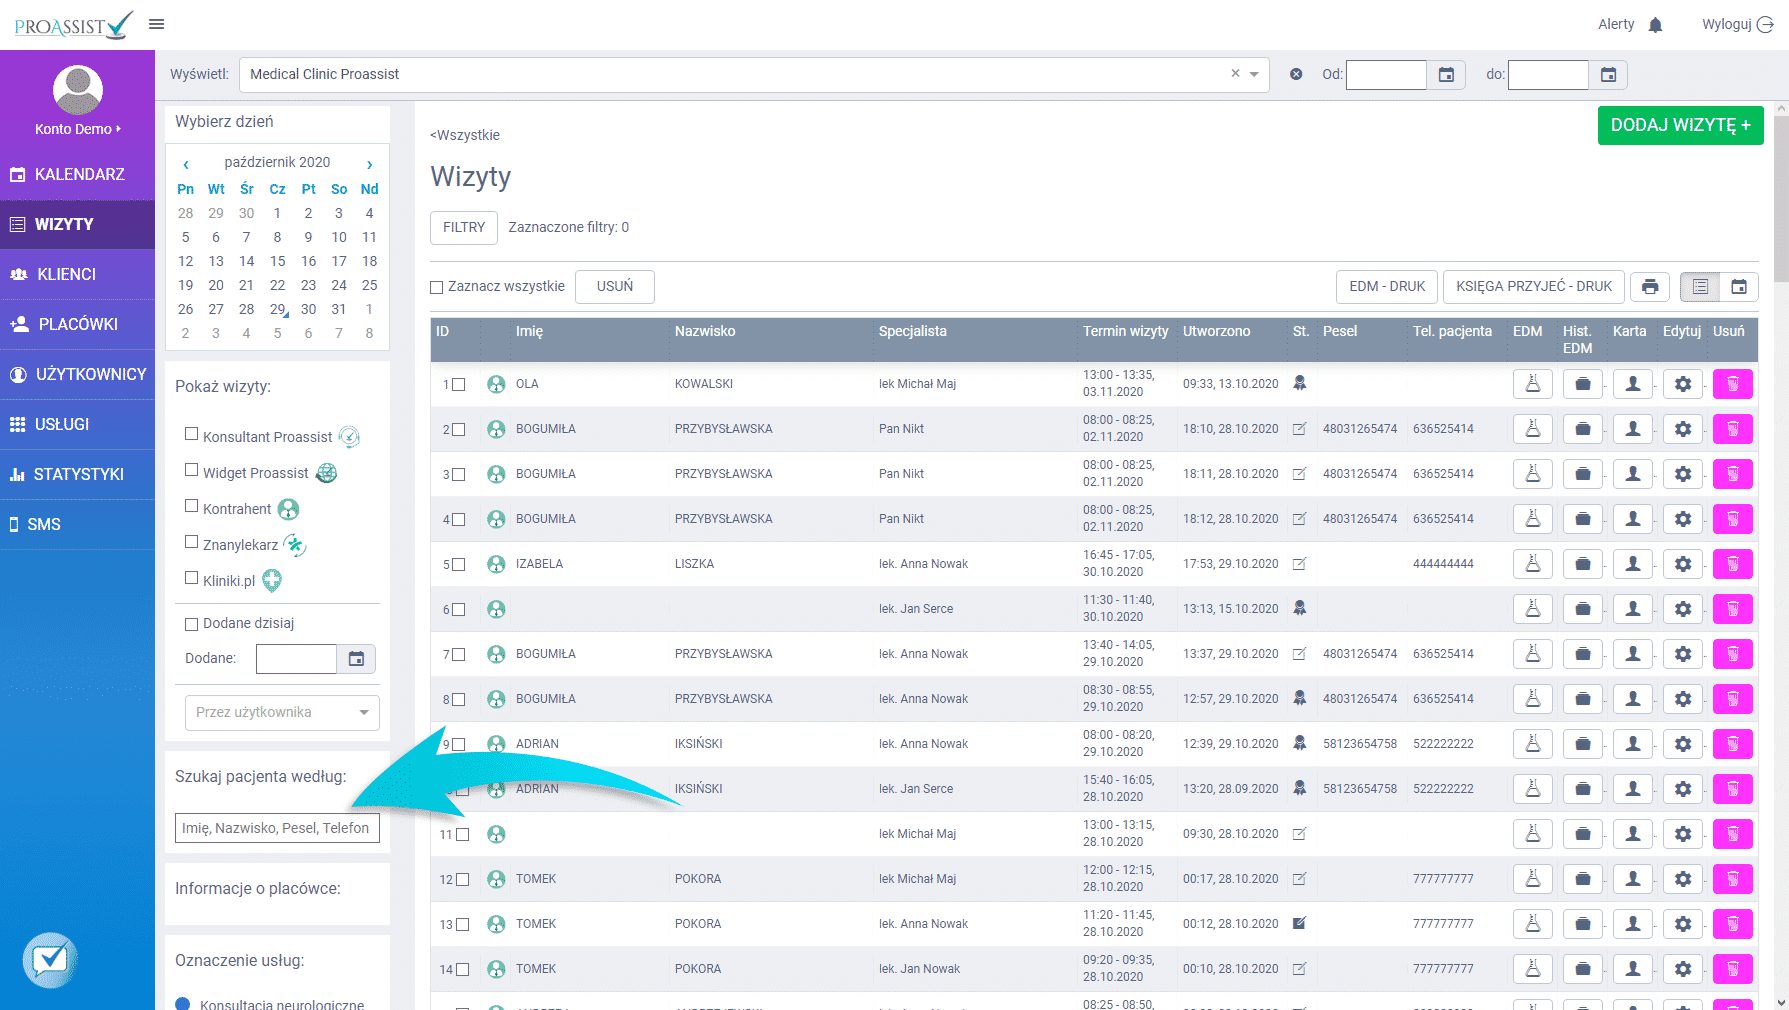1789x1010 pixels.
Task: Open EDM flask icon for OLA KOWALSKI
Action: click(1533, 384)
